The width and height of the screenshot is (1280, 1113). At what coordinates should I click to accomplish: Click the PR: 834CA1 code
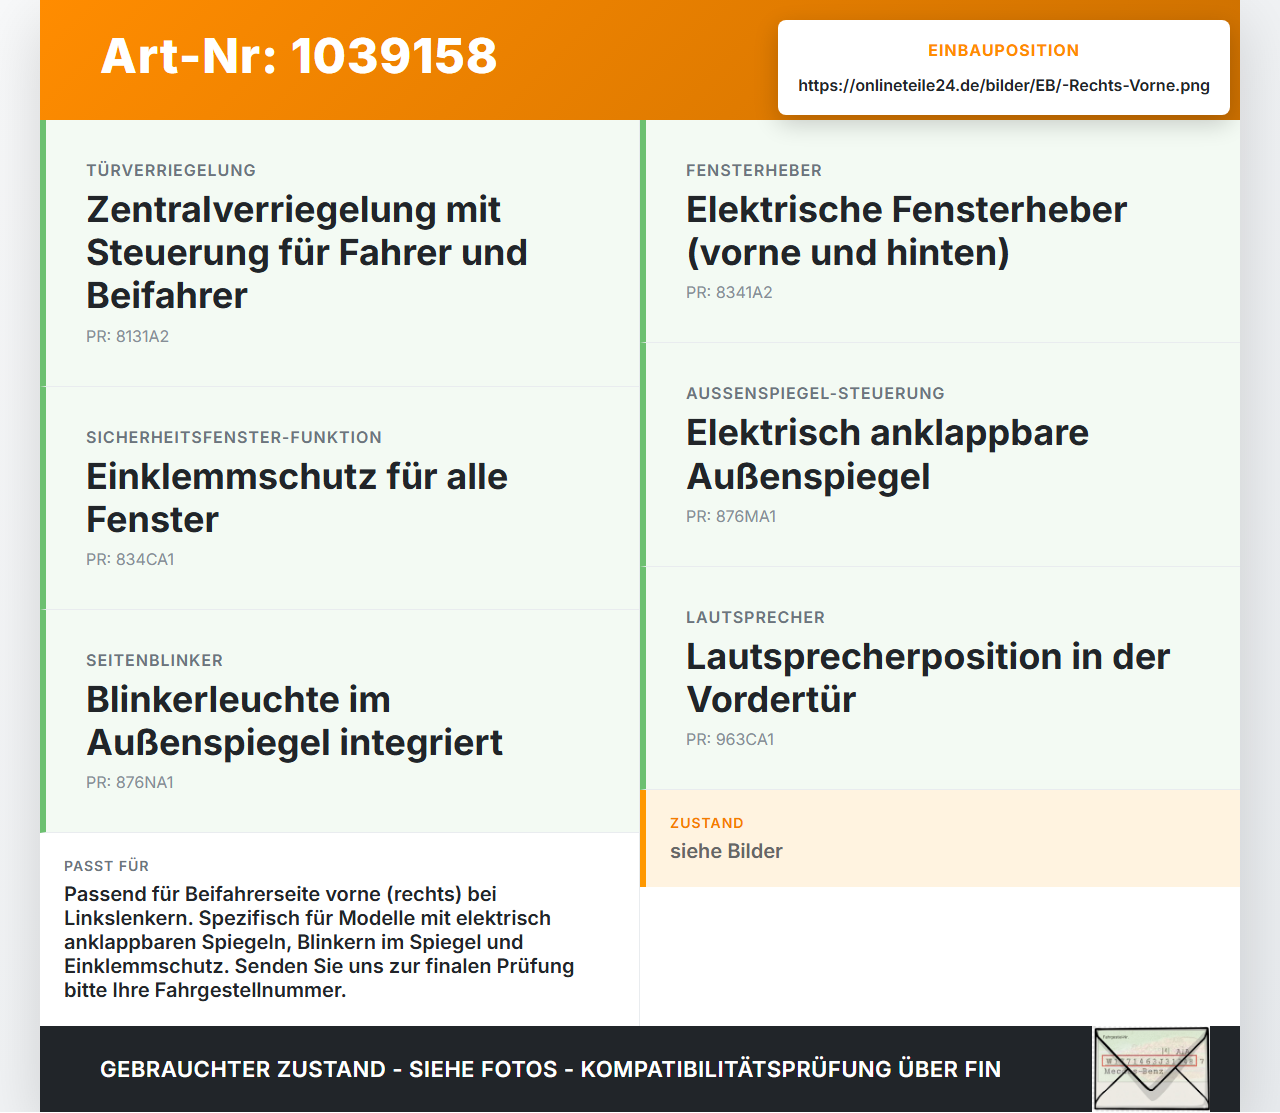pos(130,559)
